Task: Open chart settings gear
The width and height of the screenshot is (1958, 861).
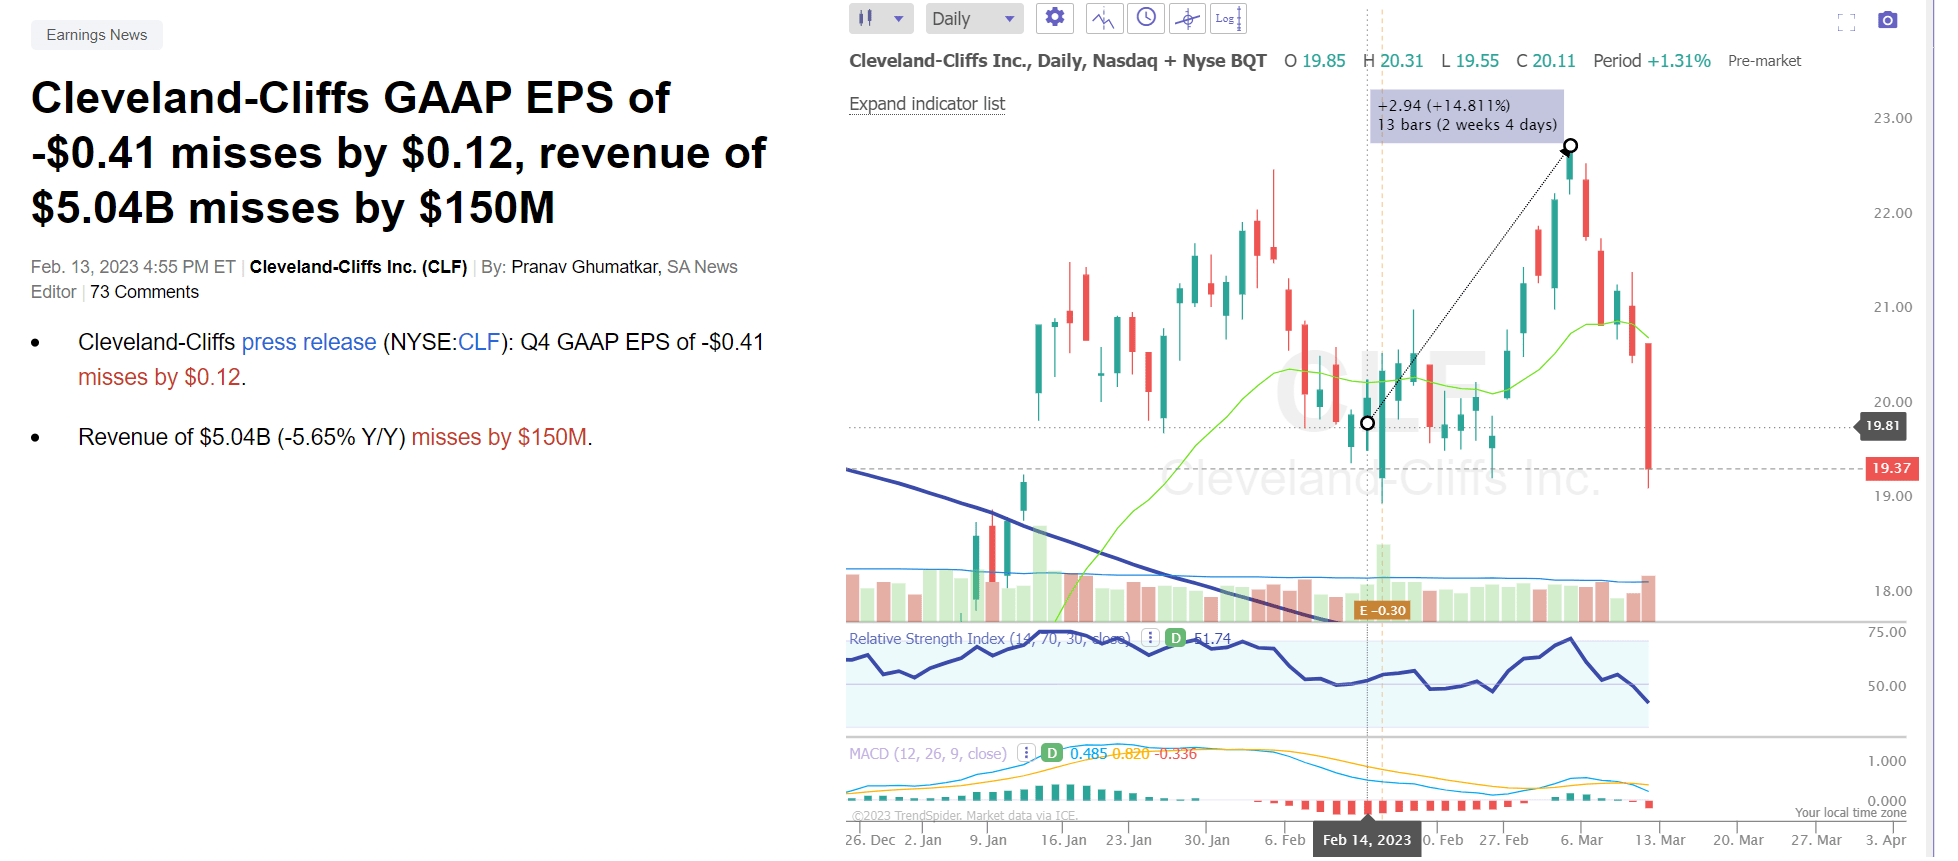Action: point(1054,18)
